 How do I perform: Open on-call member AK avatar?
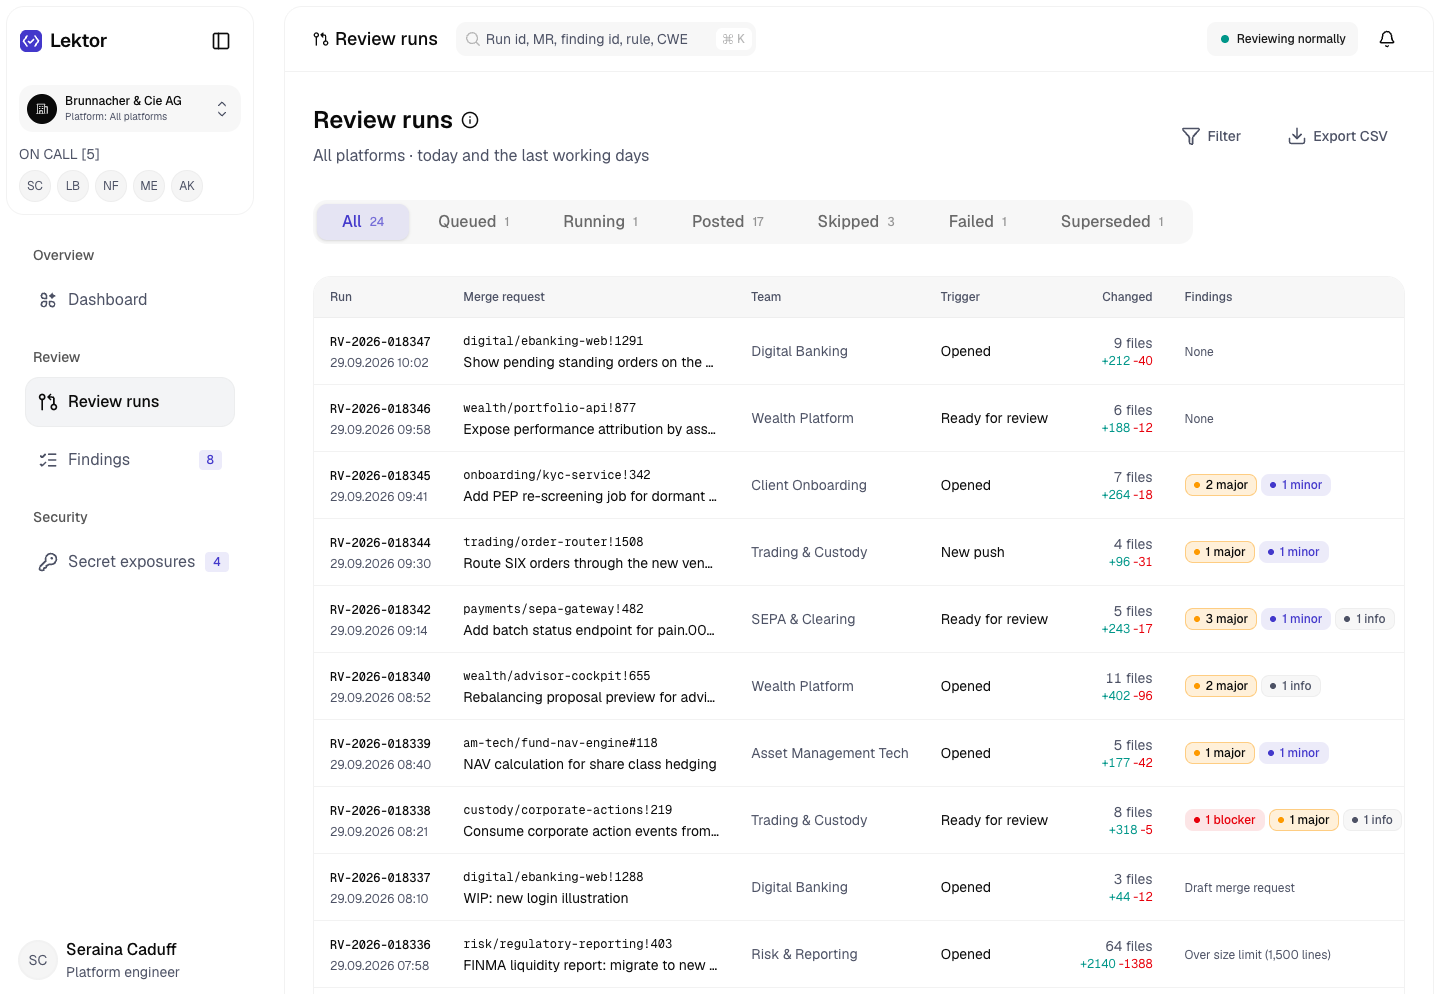(x=187, y=186)
